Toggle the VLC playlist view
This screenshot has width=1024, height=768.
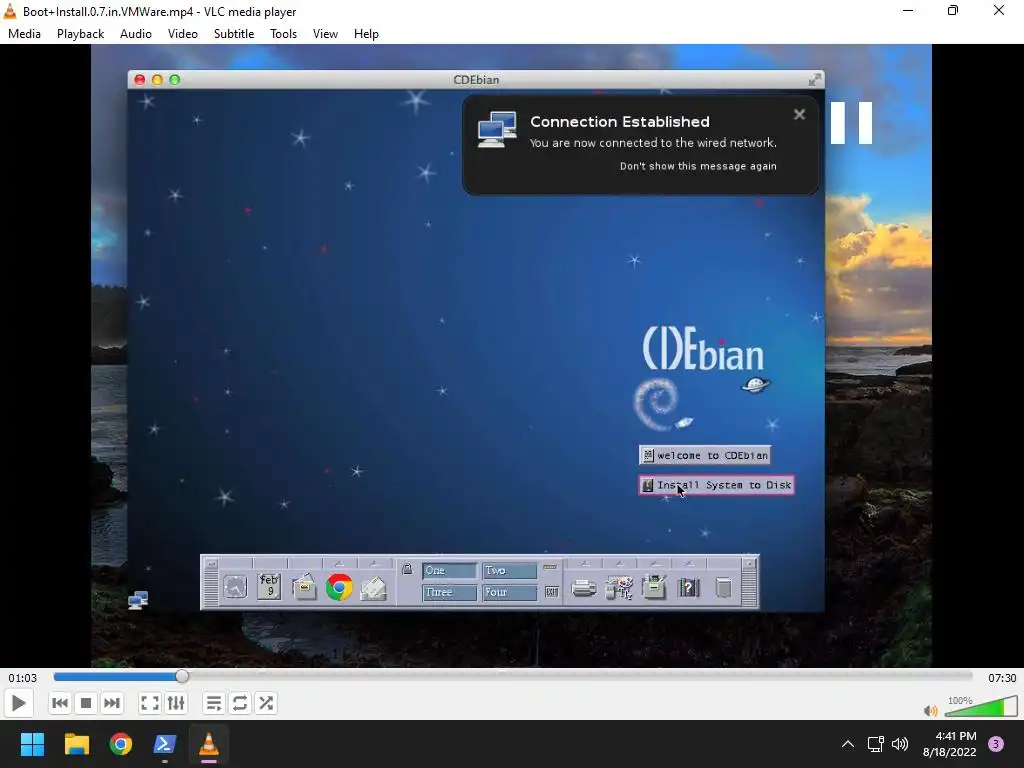click(214, 703)
